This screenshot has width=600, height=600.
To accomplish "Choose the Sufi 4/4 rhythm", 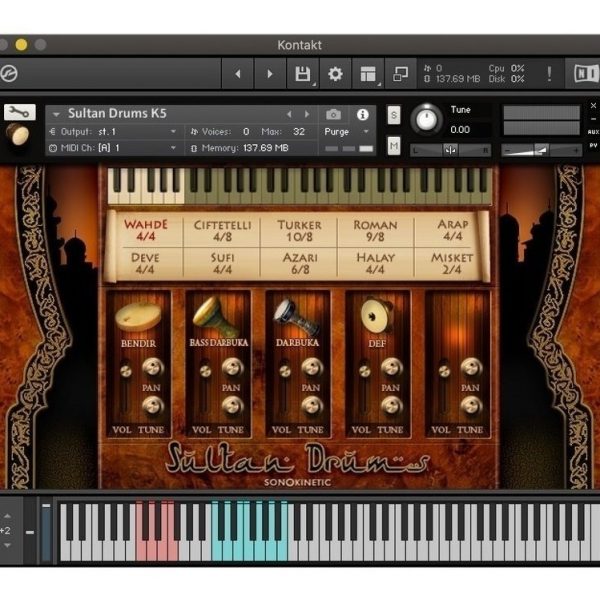I will click(222, 263).
